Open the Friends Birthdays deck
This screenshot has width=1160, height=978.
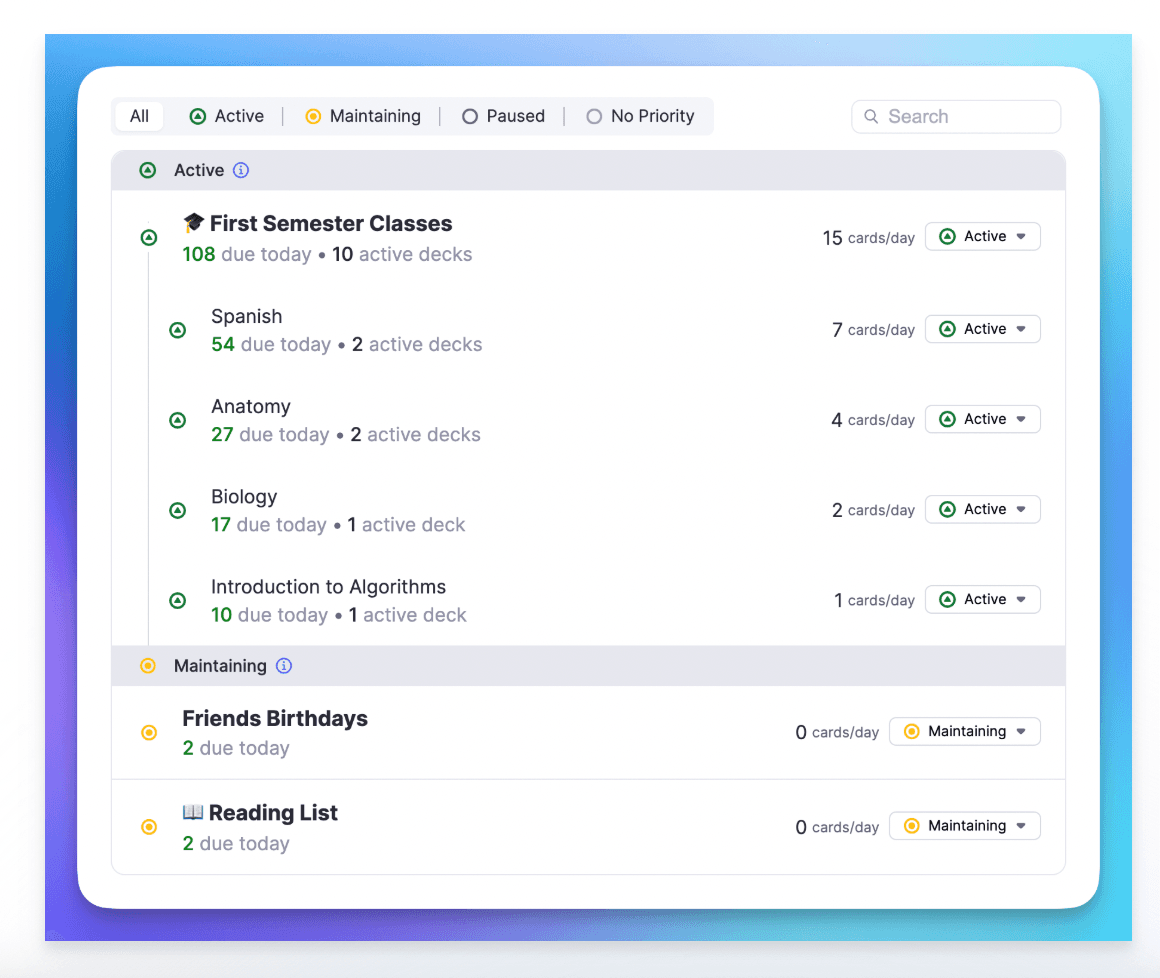point(274,718)
